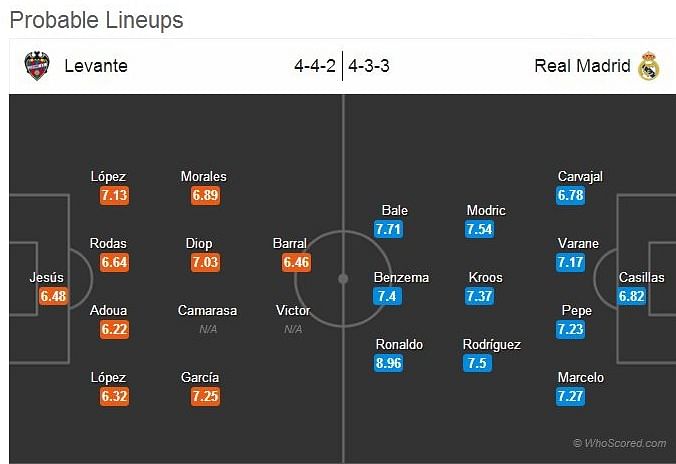This screenshot has width=676, height=464.
Task: Click the WhoScored.com watermark
Action: point(620,443)
